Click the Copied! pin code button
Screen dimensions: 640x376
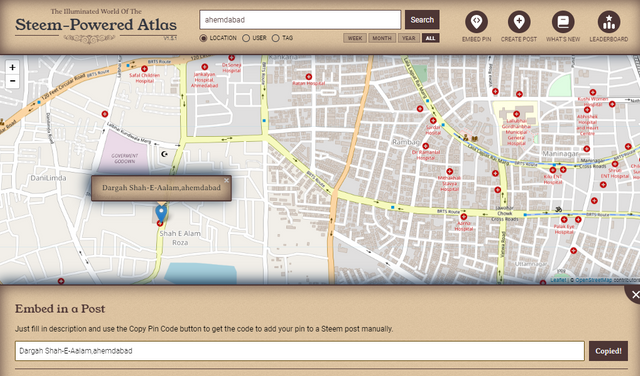(608, 351)
